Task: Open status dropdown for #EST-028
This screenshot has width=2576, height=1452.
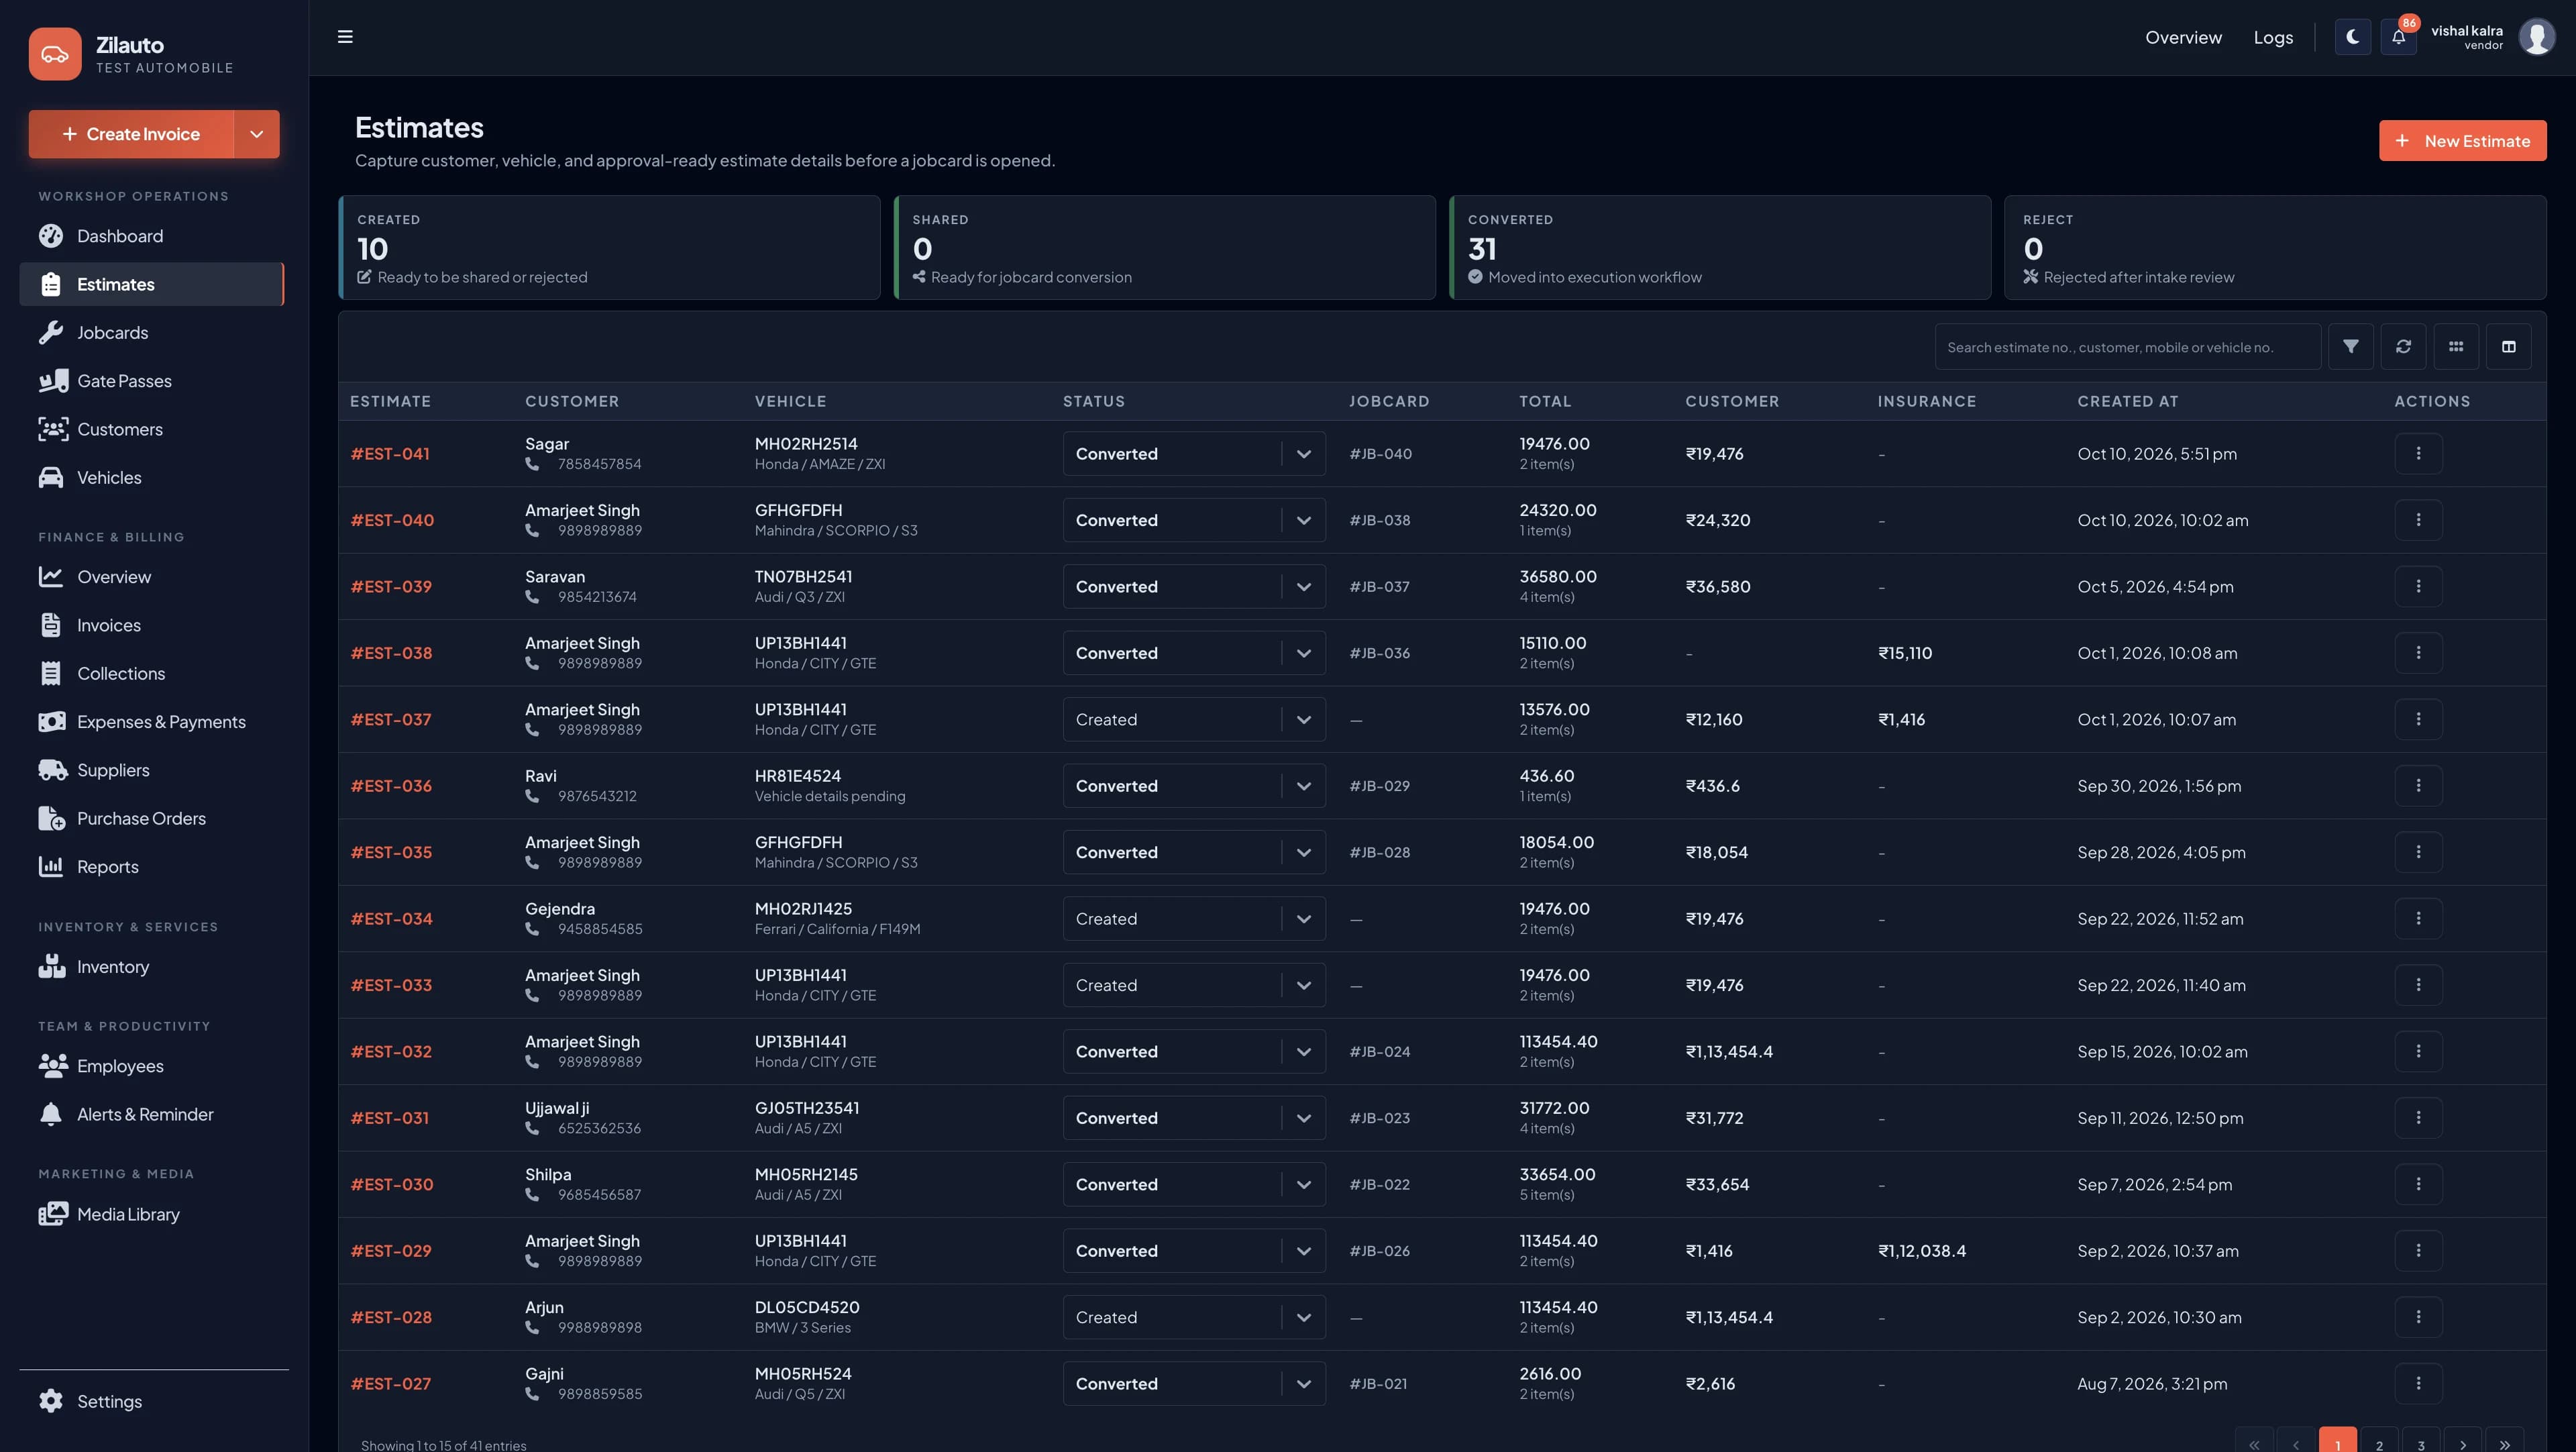Action: (x=1194, y=1317)
